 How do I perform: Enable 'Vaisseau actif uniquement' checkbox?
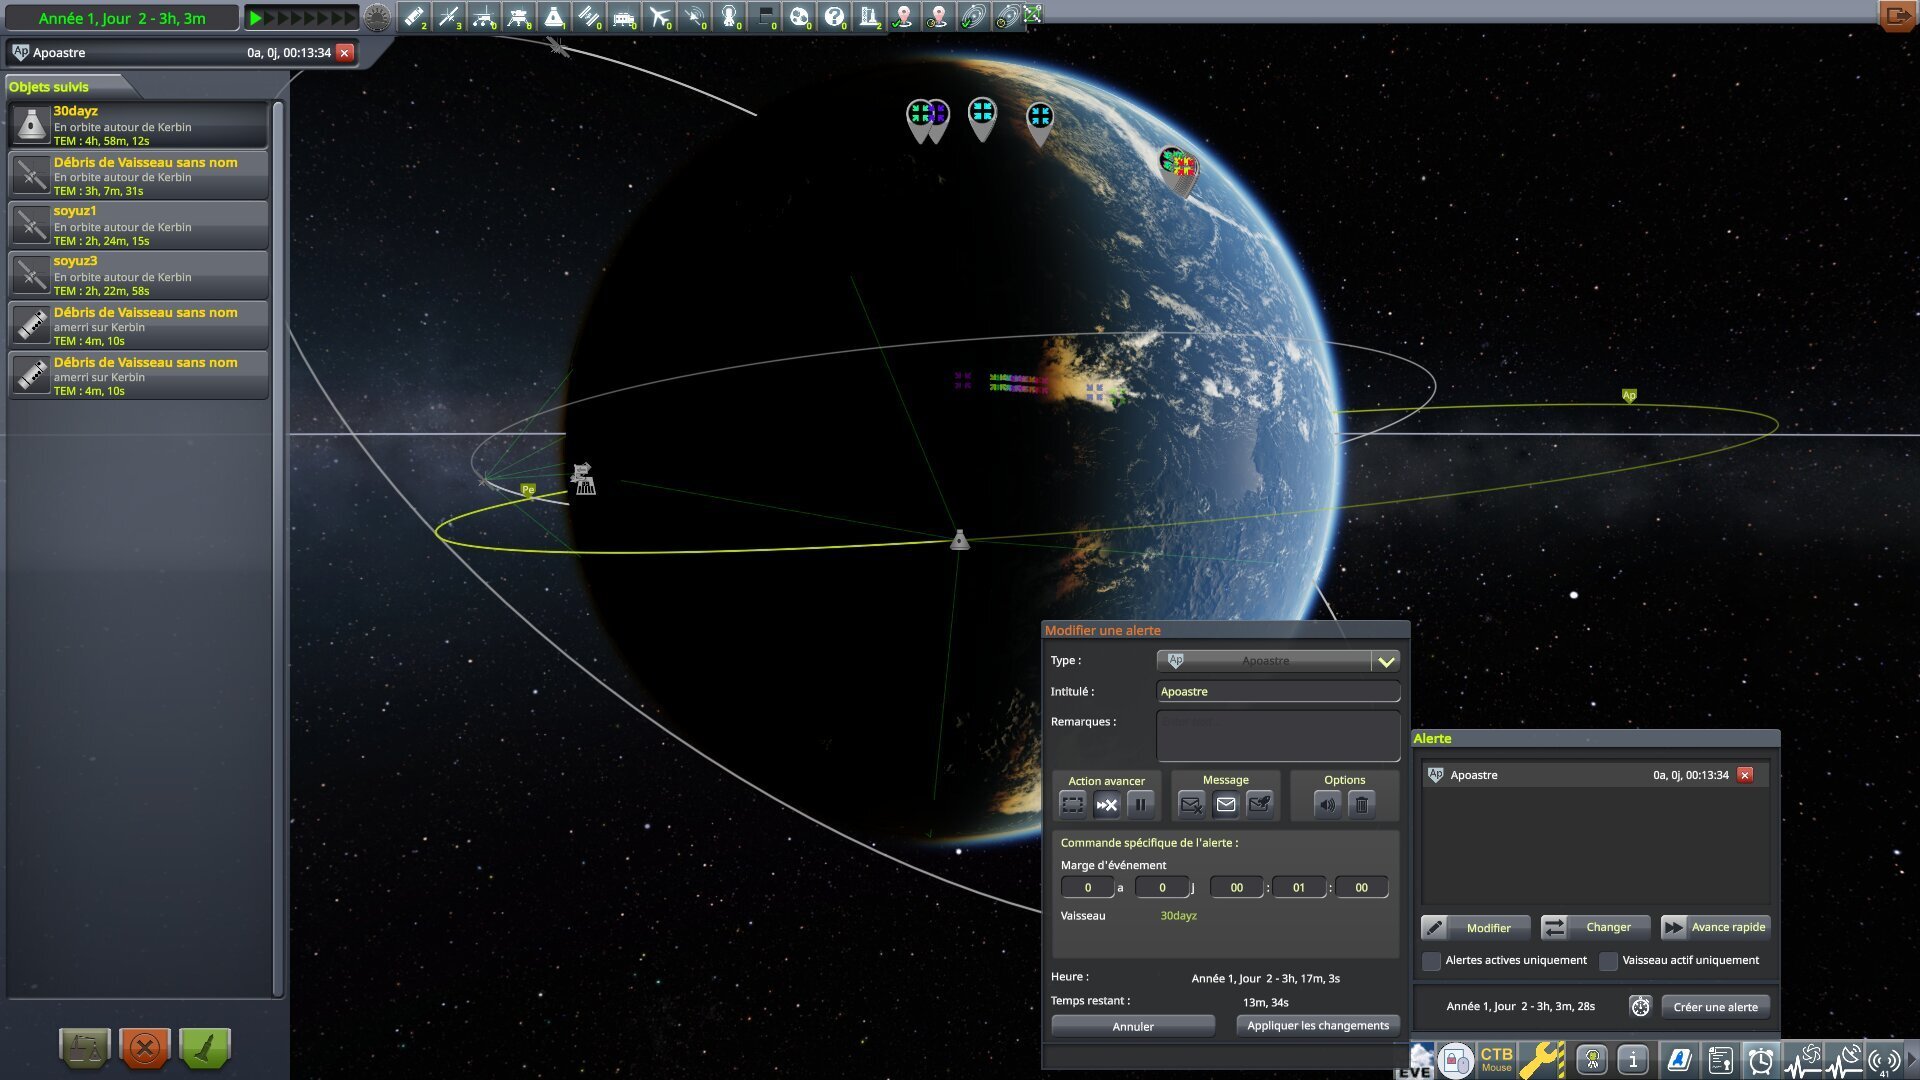(x=1608, y=961)
